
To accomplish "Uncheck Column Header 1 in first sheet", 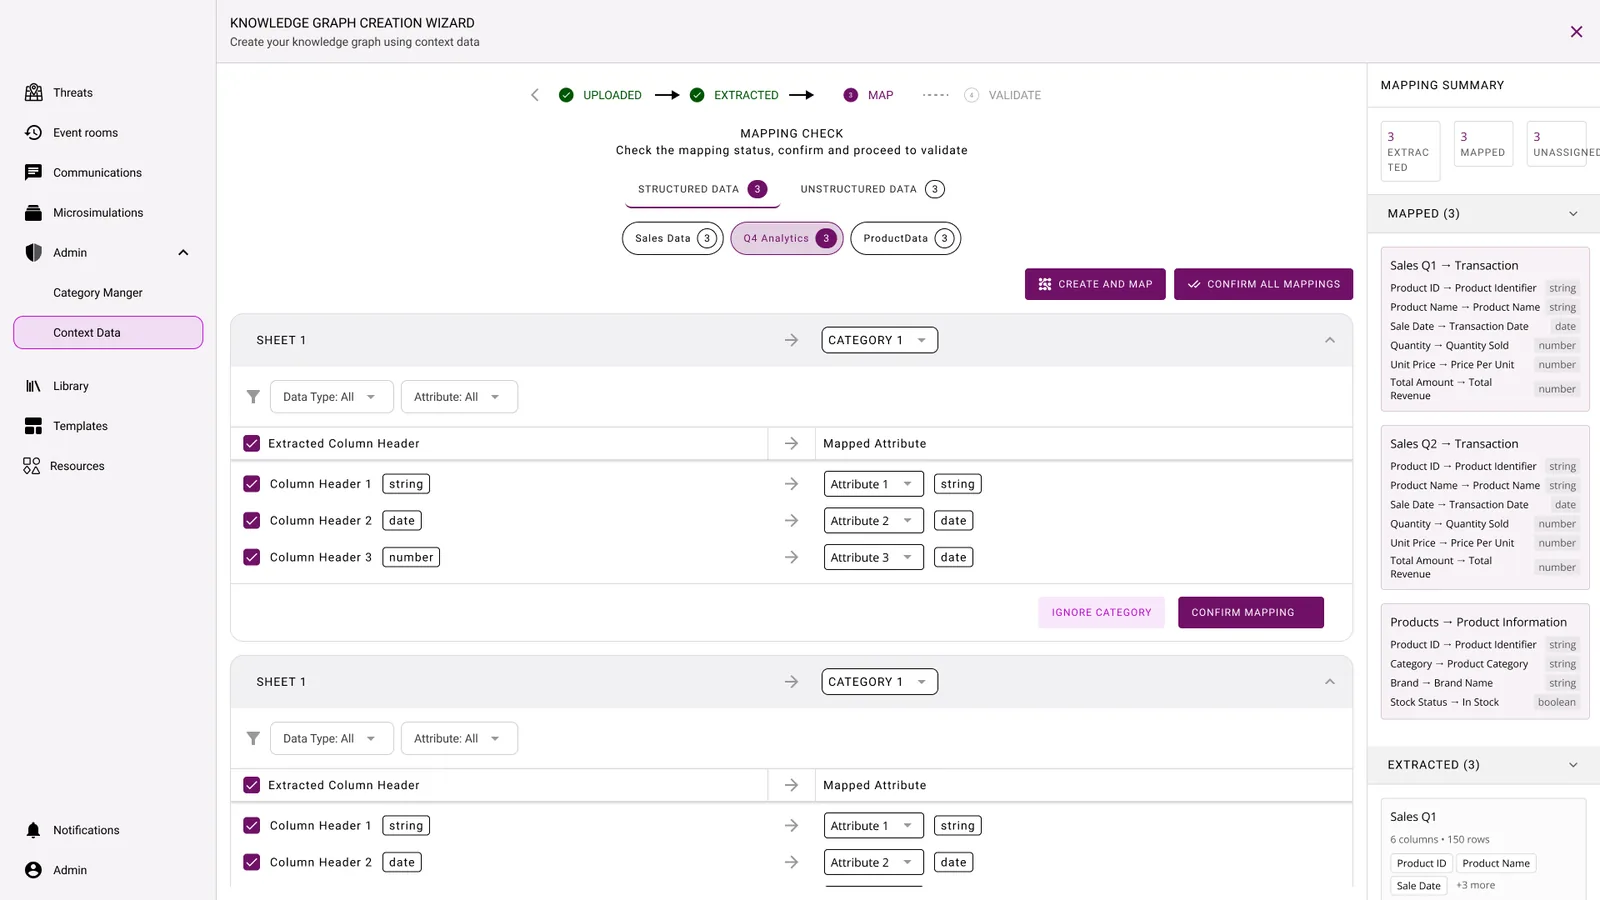I will (x=252, y=484).
